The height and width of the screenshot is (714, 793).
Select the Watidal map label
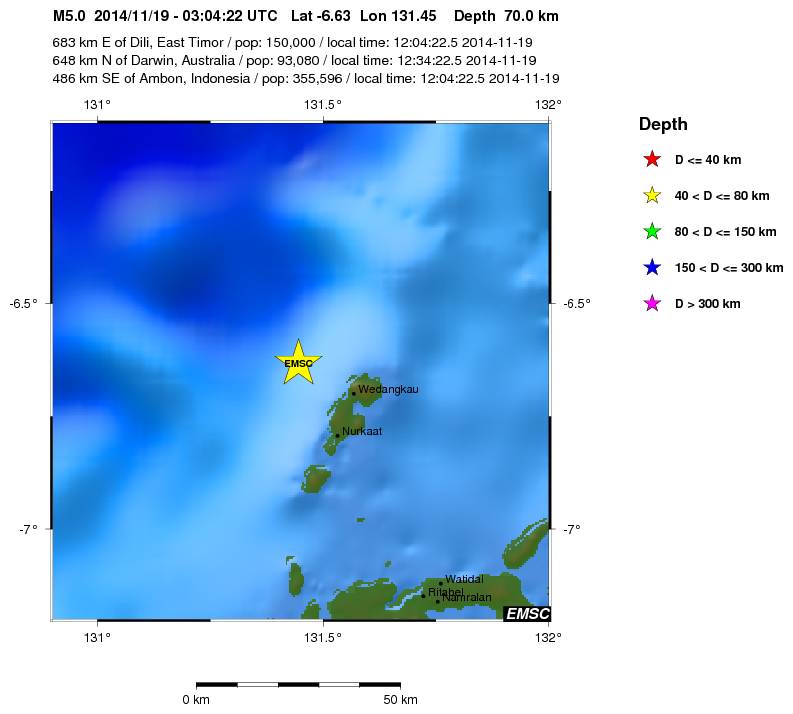click(x=464, y=579)
